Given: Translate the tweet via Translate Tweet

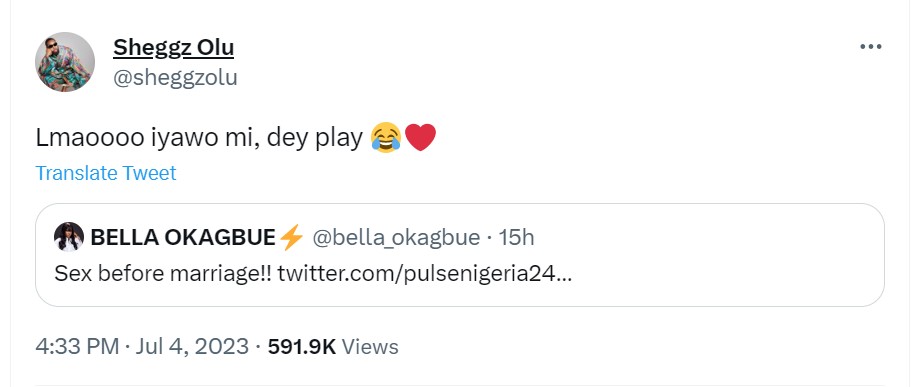Looking at the screenshot, I should point(106,173).
